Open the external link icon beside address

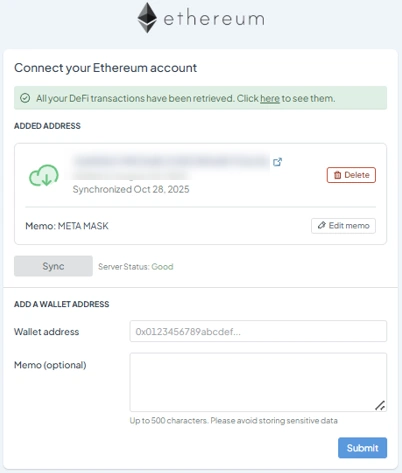pyautogui.click(x=277, y=162)
